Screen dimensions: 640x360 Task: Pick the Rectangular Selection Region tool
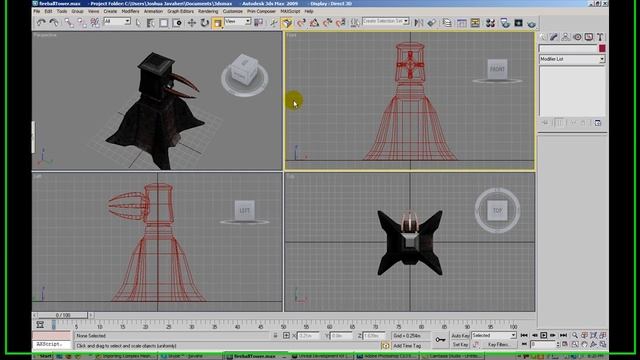(x=164, y=23)
